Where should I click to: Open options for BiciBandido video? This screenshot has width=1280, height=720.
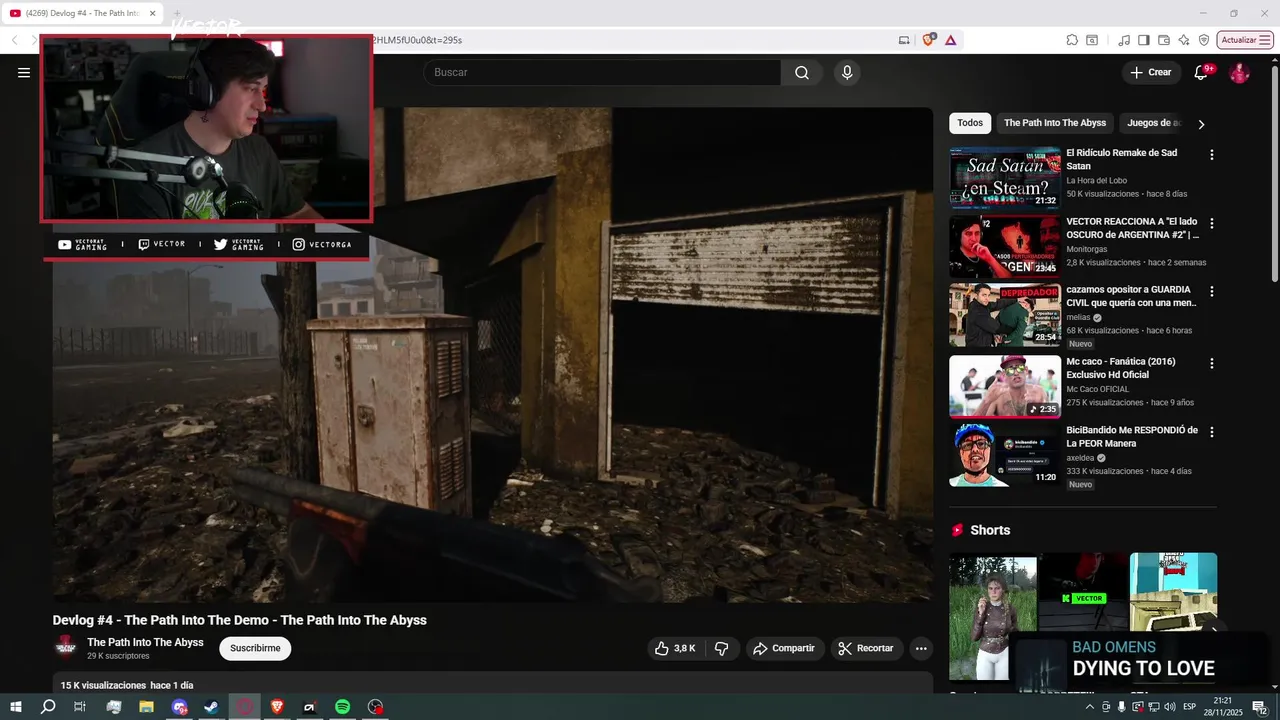tap(1211, 432)
